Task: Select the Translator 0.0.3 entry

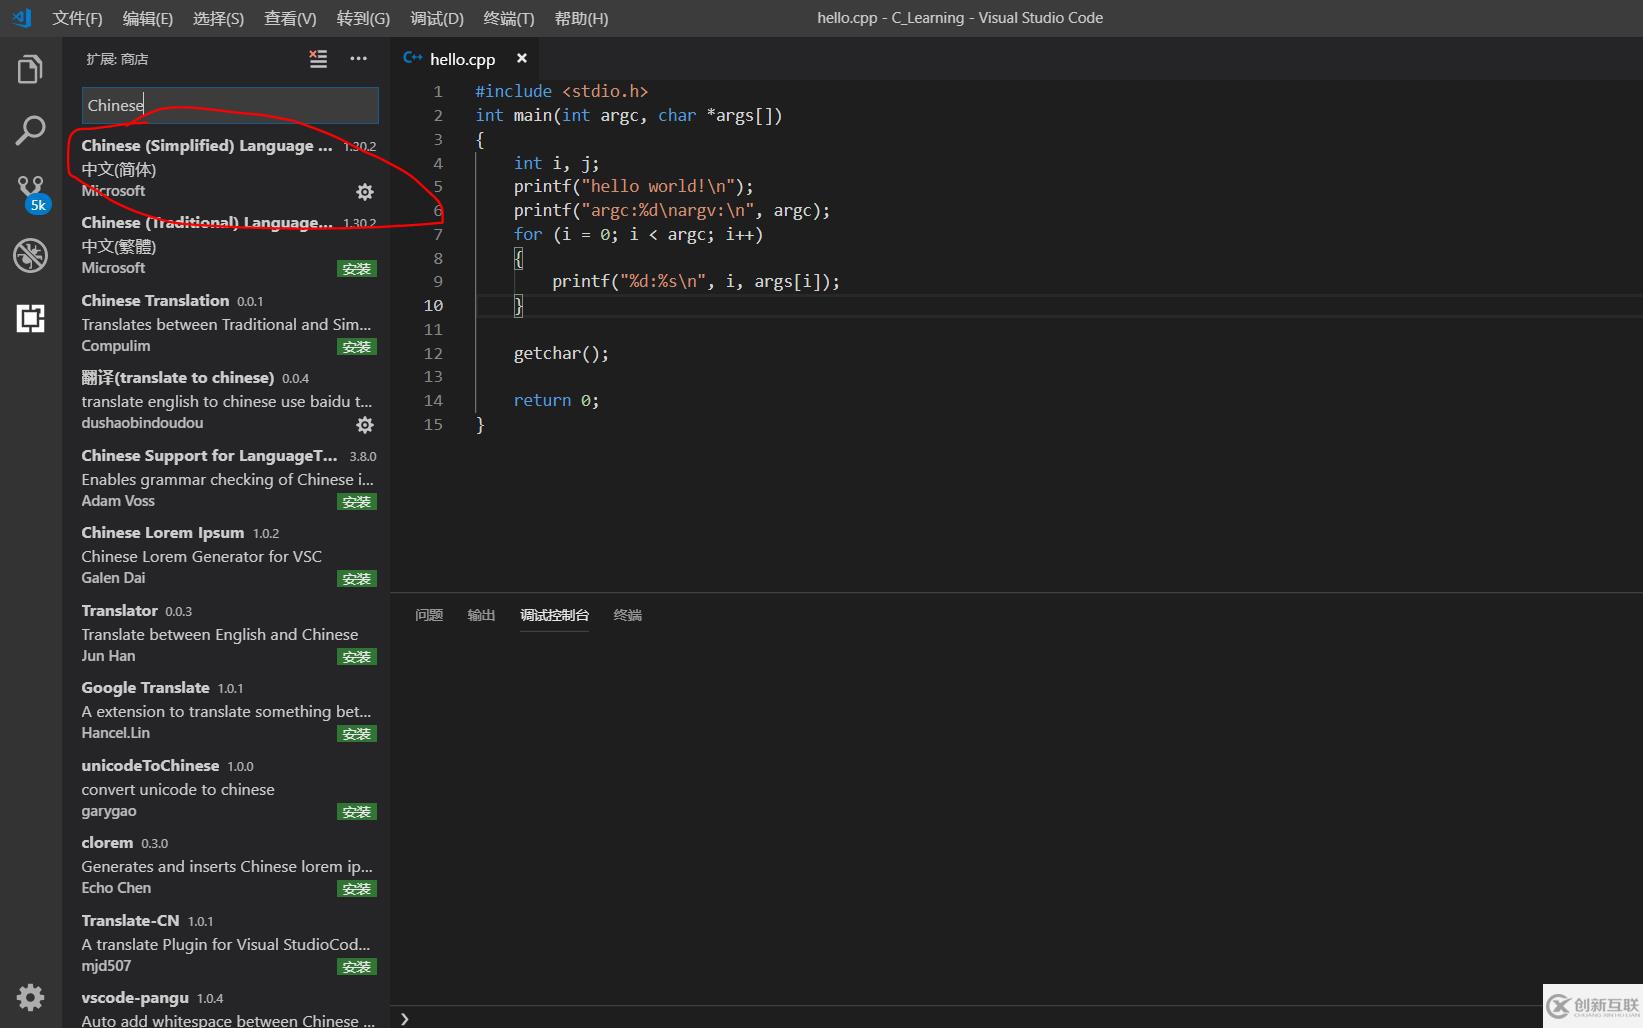Action: coord(226,633)
